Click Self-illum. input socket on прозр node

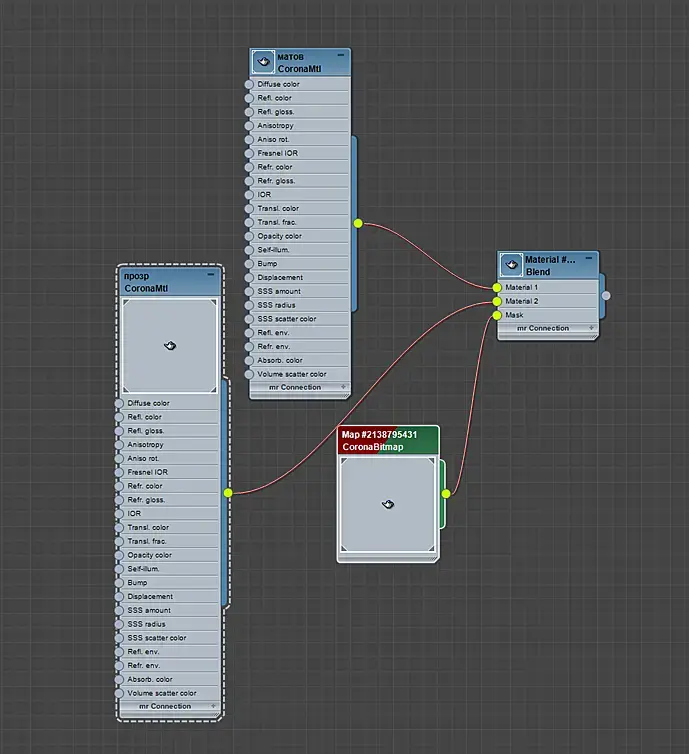[119, 569]
